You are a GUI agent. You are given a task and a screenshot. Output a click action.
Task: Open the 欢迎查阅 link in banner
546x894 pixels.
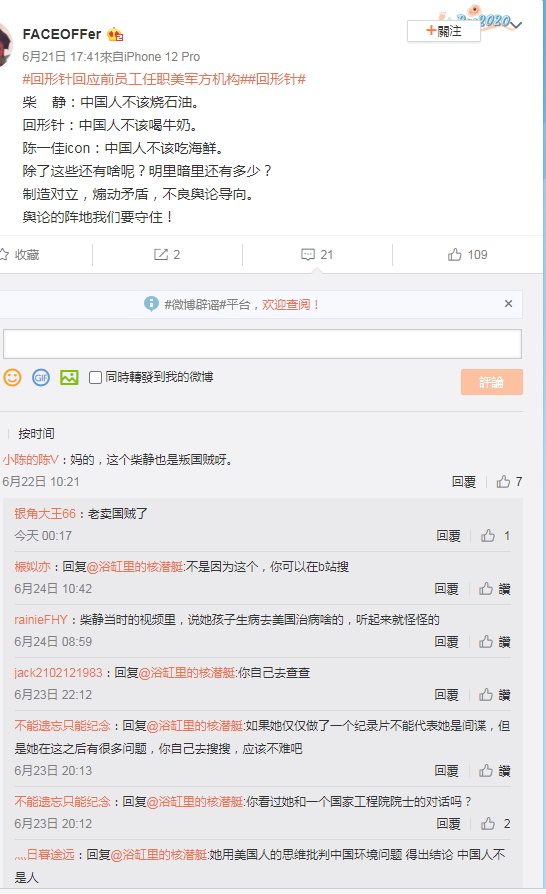290,304
